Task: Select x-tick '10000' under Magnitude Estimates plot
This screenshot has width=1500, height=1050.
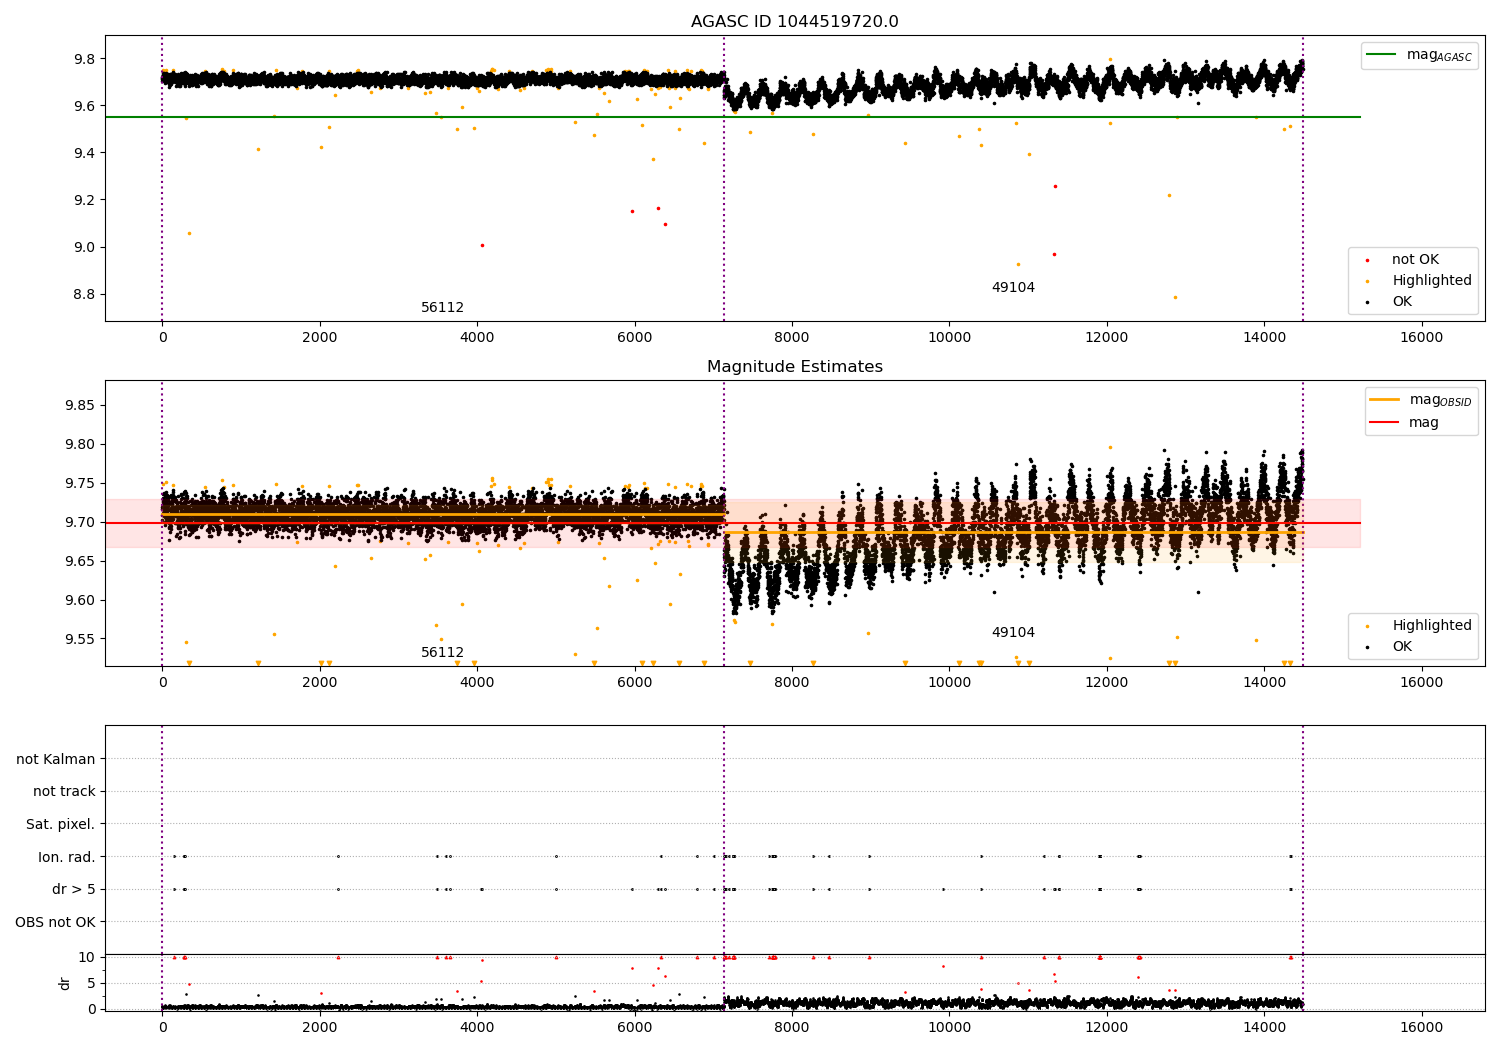Action: (949, 683)
